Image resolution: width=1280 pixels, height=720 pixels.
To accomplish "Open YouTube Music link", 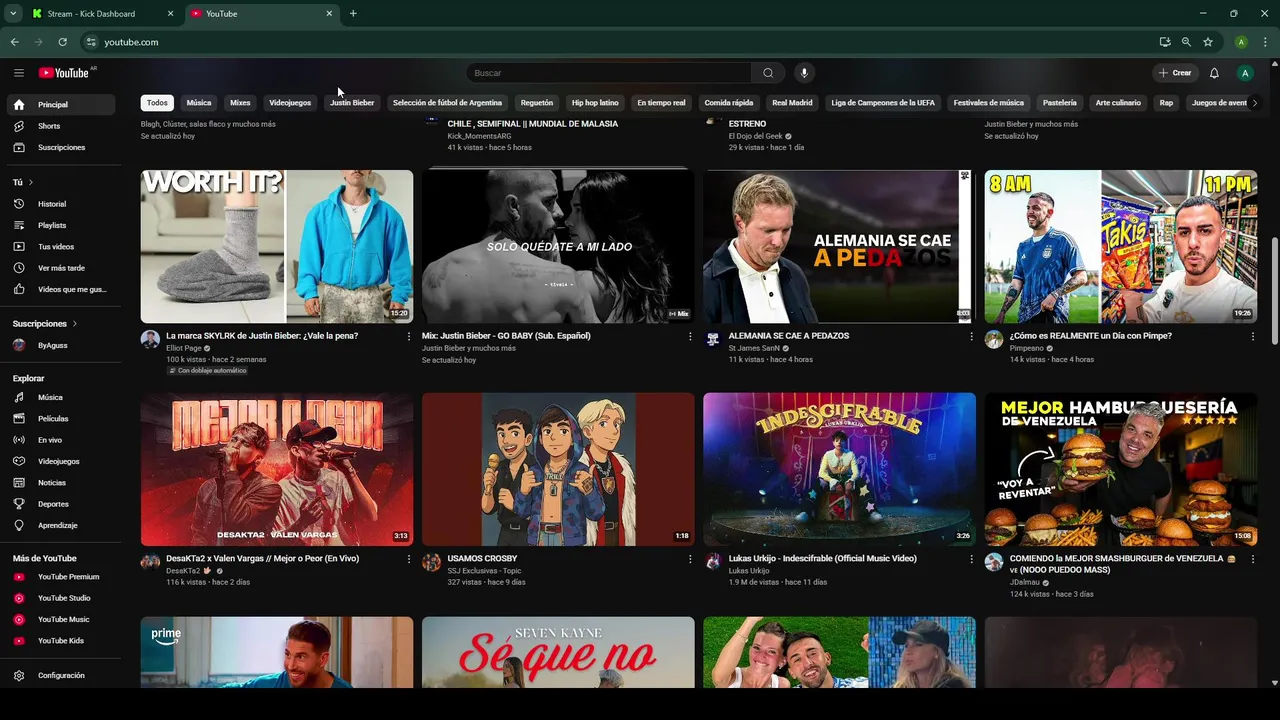I will pyautogui.click(x=60, y=619).
